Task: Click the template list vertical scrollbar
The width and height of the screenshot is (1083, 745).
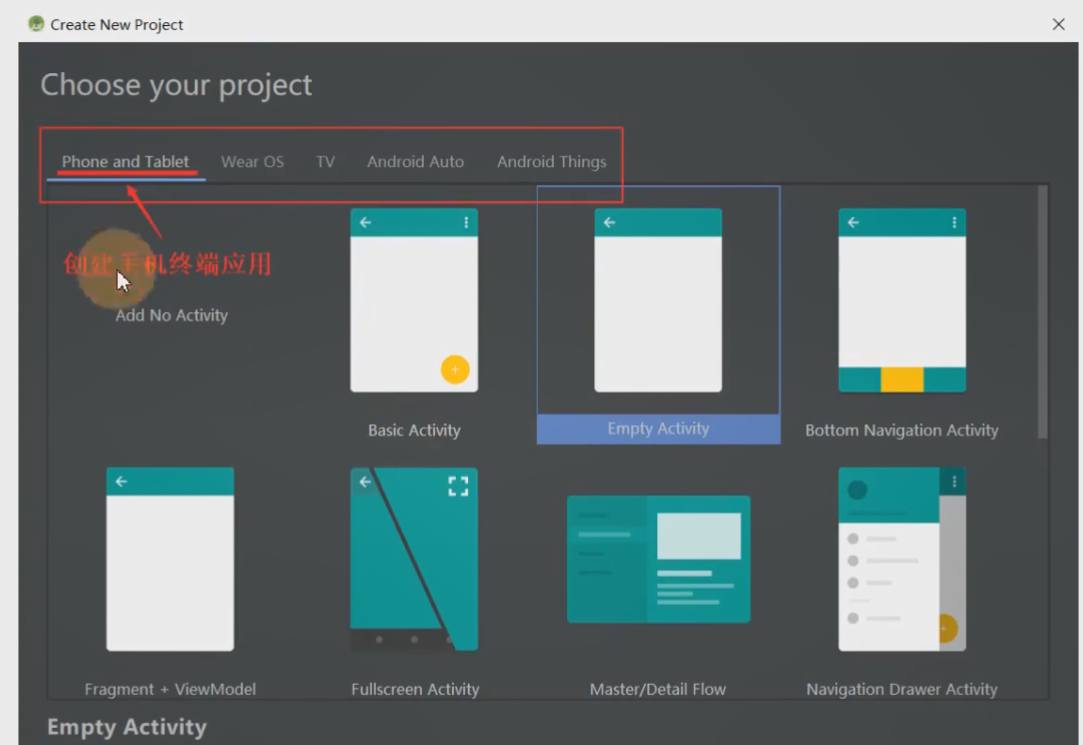Action: (x=1043, y=310)
